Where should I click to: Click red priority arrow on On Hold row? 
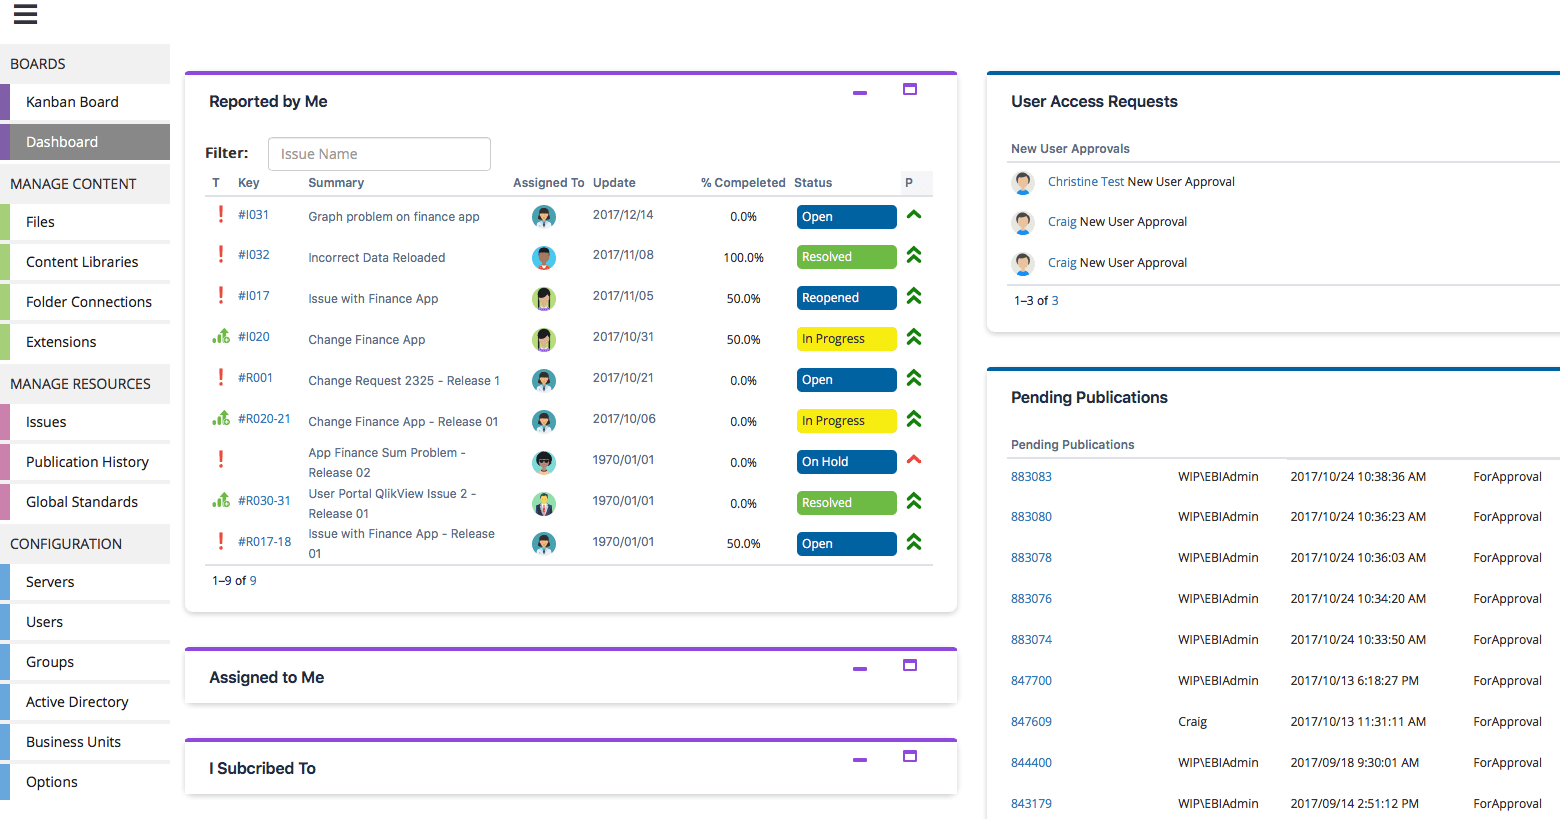[913, 460]
